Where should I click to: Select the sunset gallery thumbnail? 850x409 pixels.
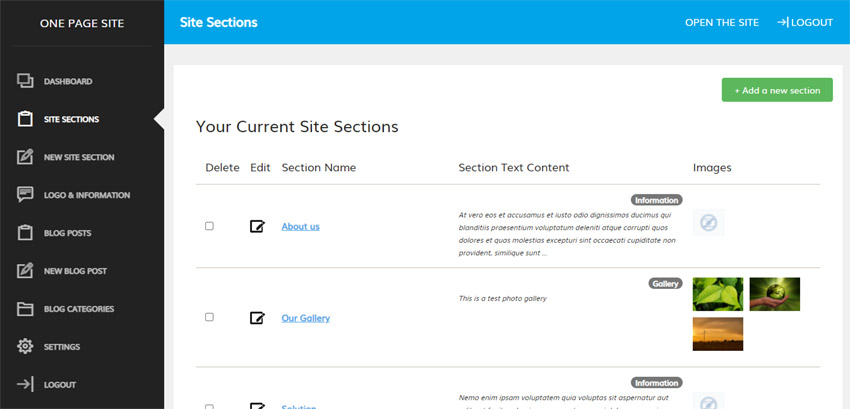[718, 333]
